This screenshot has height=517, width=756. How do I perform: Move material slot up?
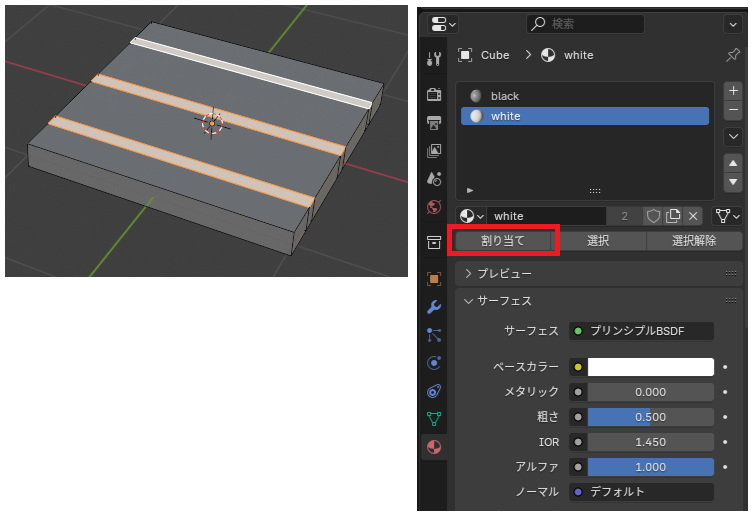pyautogui.click(x=733, y=163)
